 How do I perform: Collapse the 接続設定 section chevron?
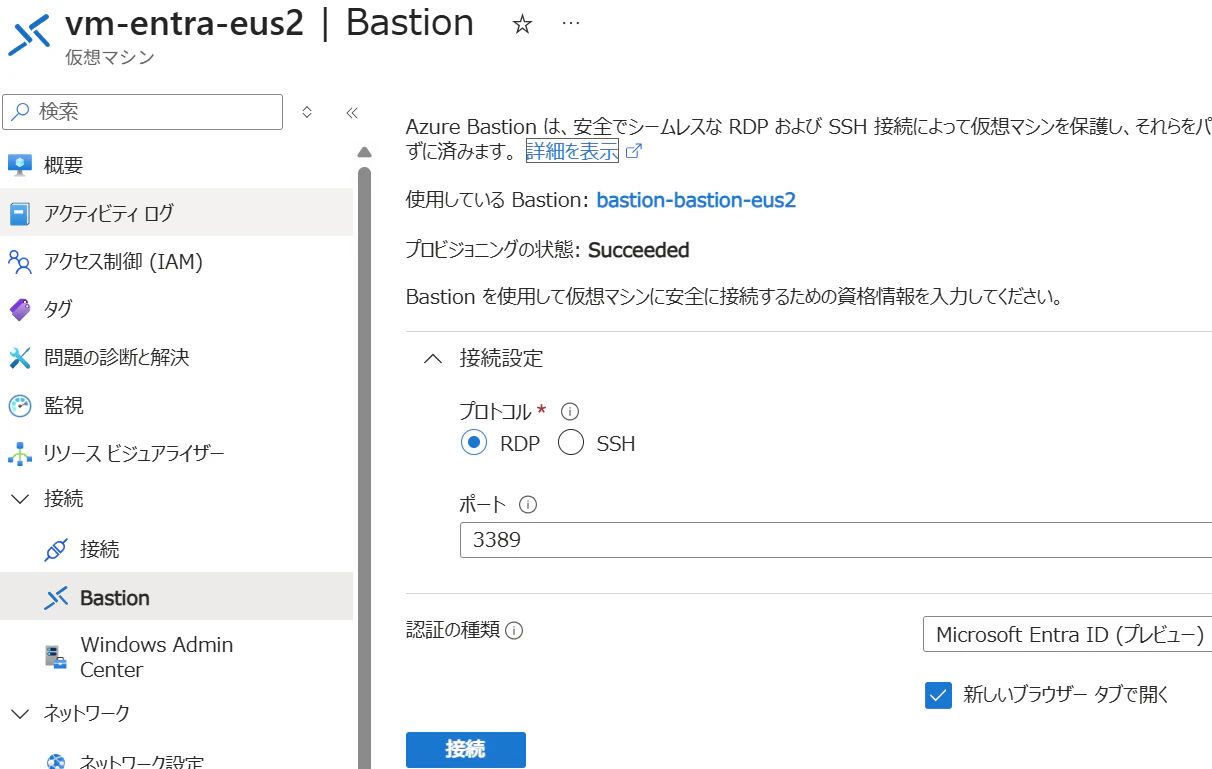click(433, 359)
